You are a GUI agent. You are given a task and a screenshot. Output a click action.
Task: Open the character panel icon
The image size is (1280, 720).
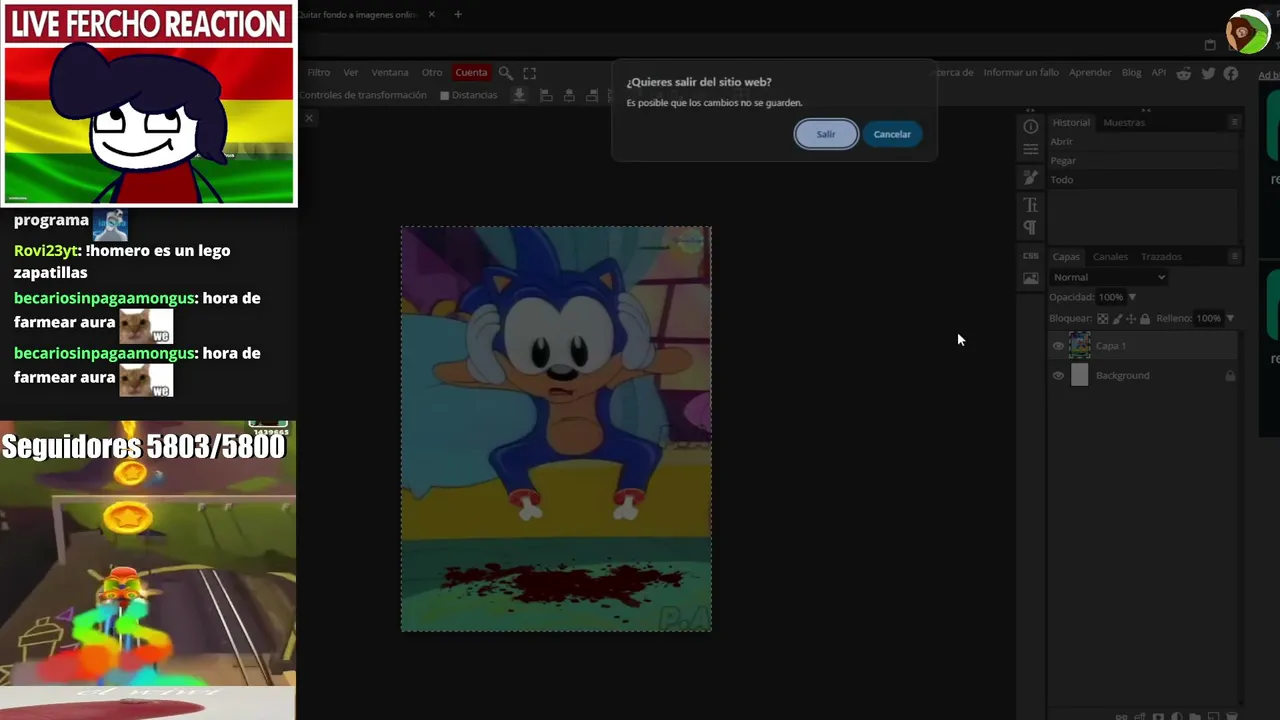[x=1031, y=205]
